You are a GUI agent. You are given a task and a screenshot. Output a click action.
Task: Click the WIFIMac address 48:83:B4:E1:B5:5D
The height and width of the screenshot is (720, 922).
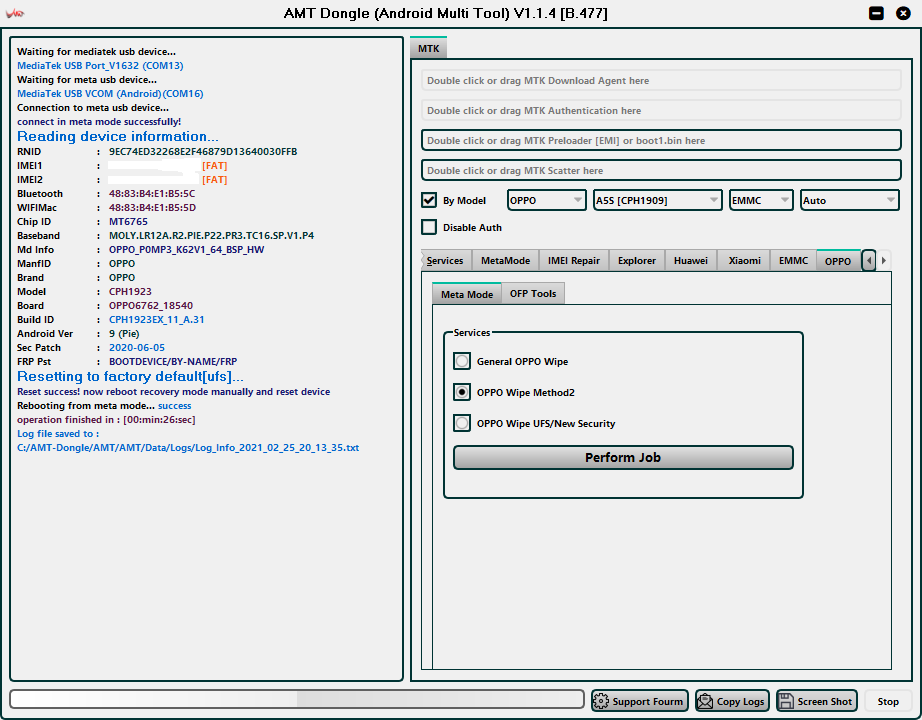(x=152, y=208)
